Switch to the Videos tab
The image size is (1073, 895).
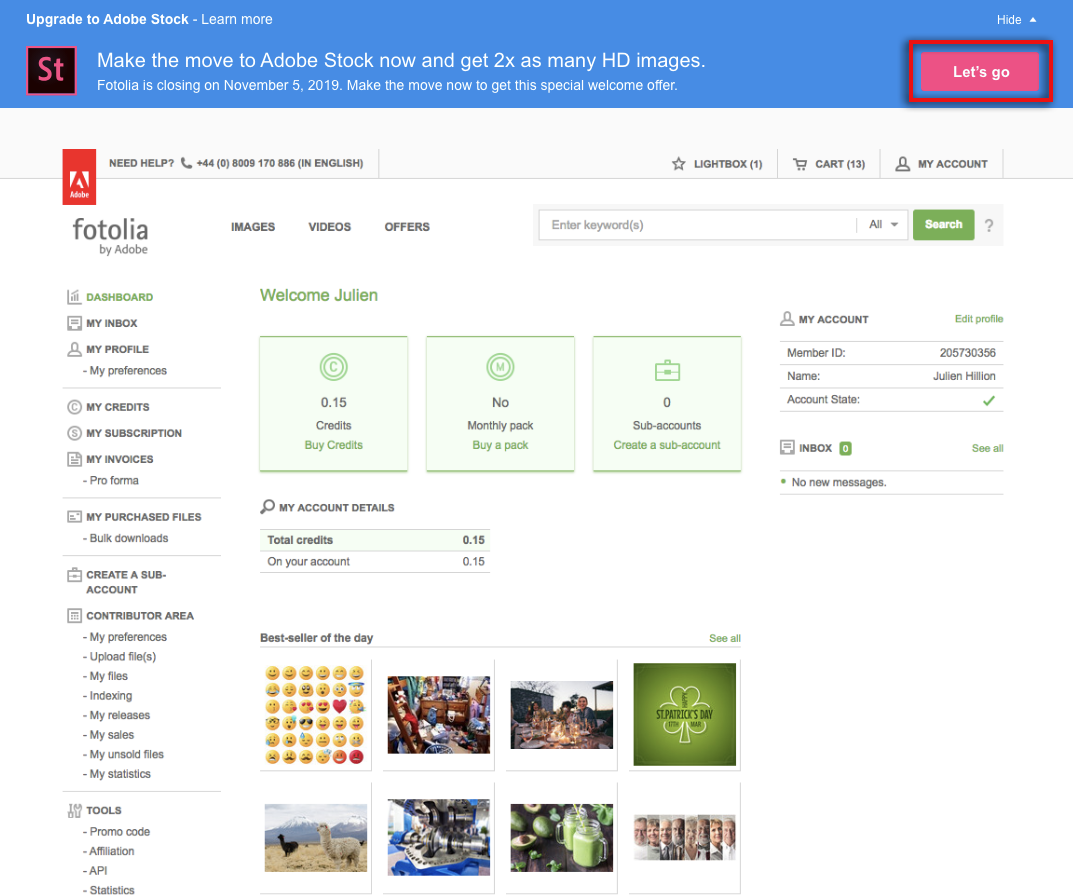(329, 227)
